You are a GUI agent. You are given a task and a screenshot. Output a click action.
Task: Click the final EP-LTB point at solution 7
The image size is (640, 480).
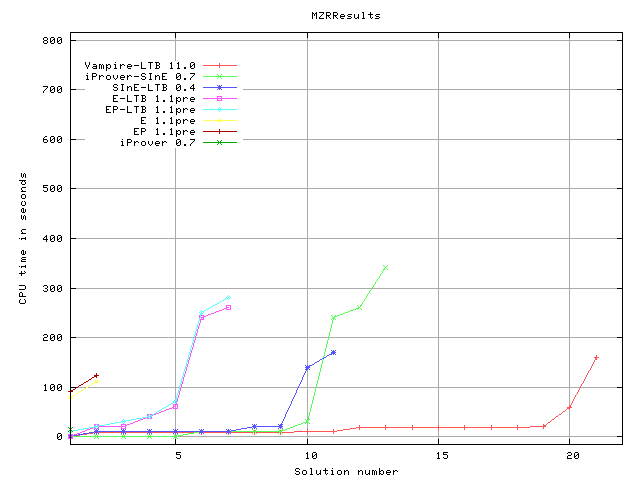[x=228, y=298]
